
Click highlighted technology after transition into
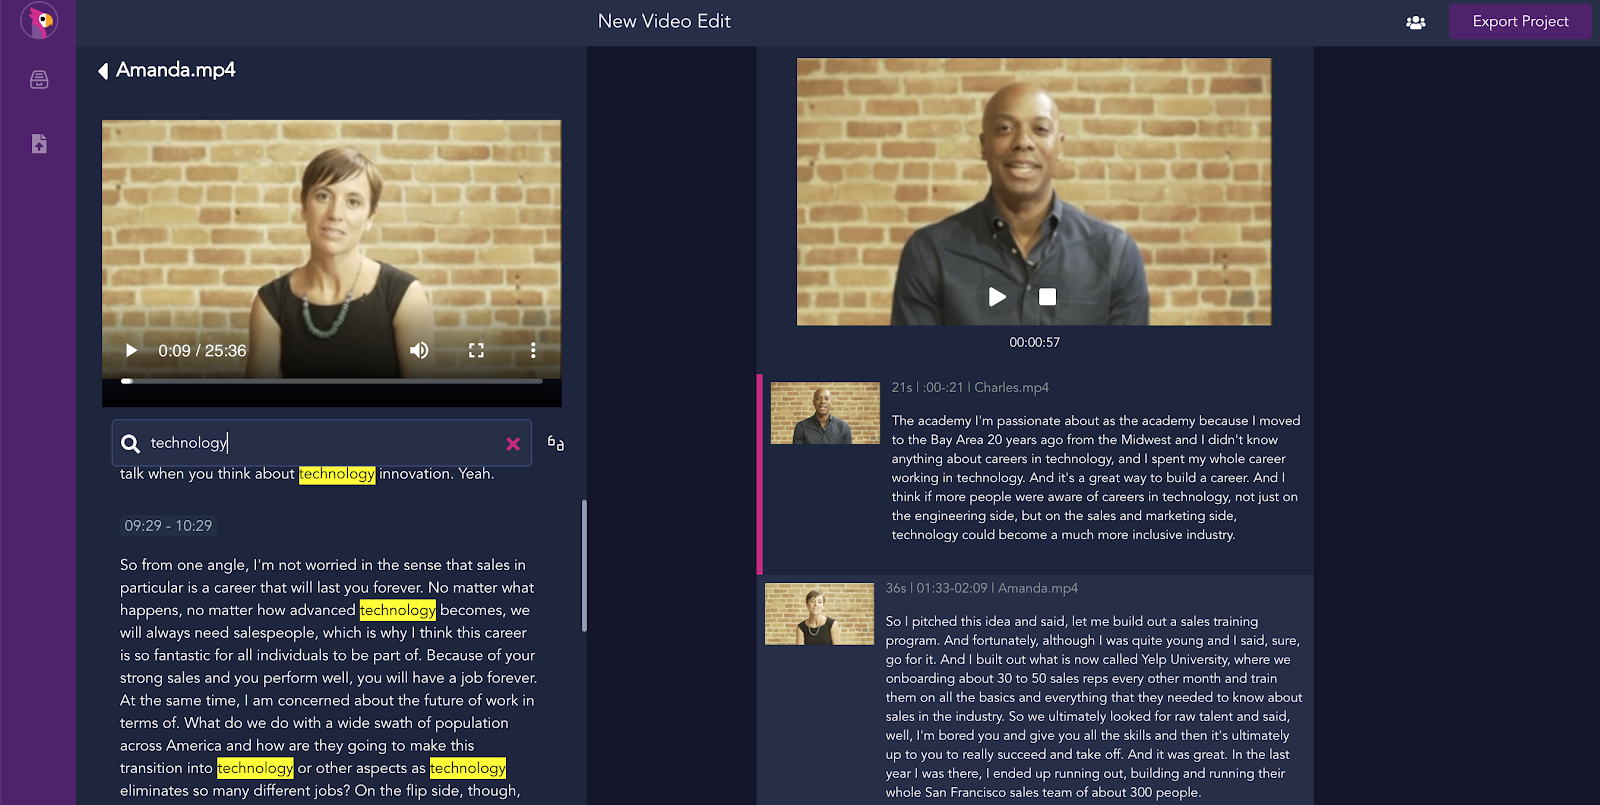[255, 768]
